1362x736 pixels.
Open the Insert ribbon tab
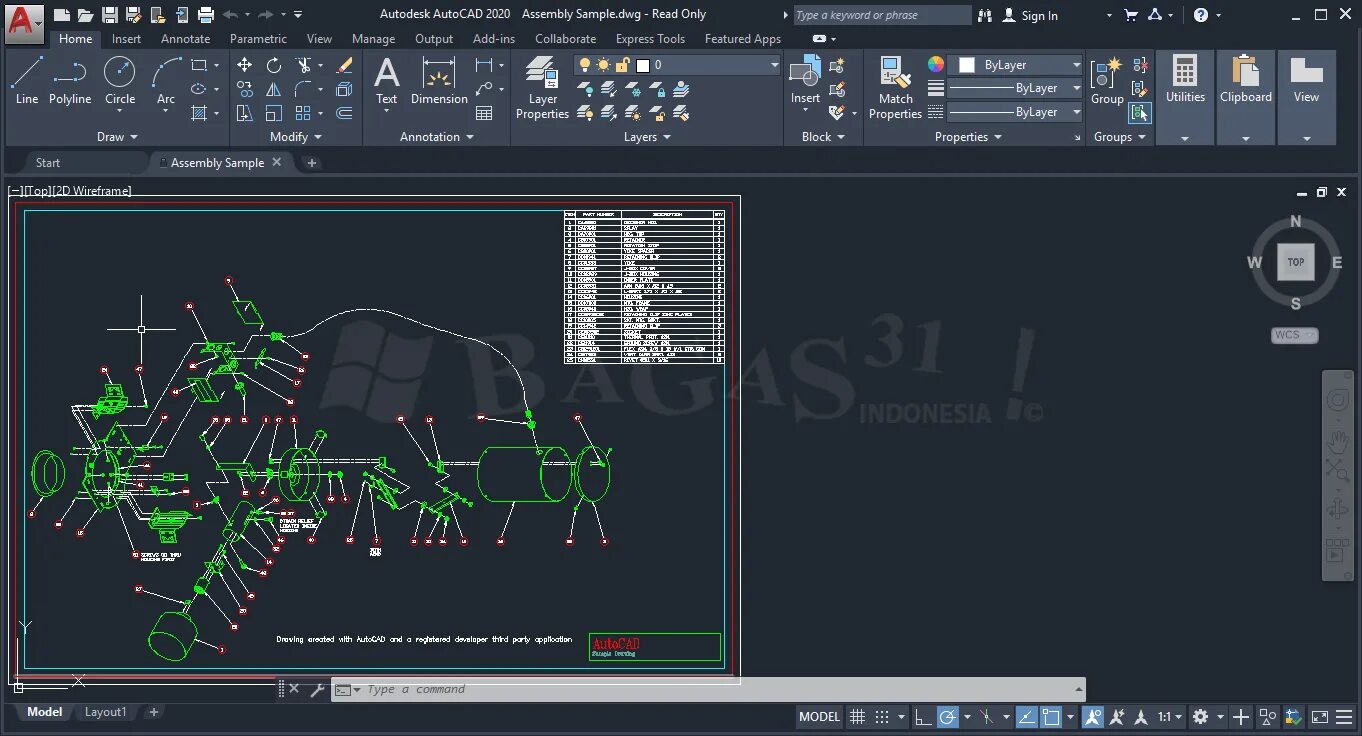coord(126,39)
